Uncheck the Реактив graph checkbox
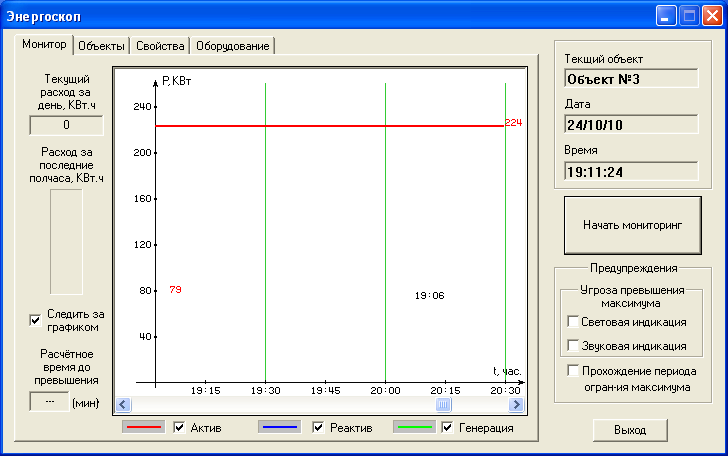 click(x=318, y=428)
